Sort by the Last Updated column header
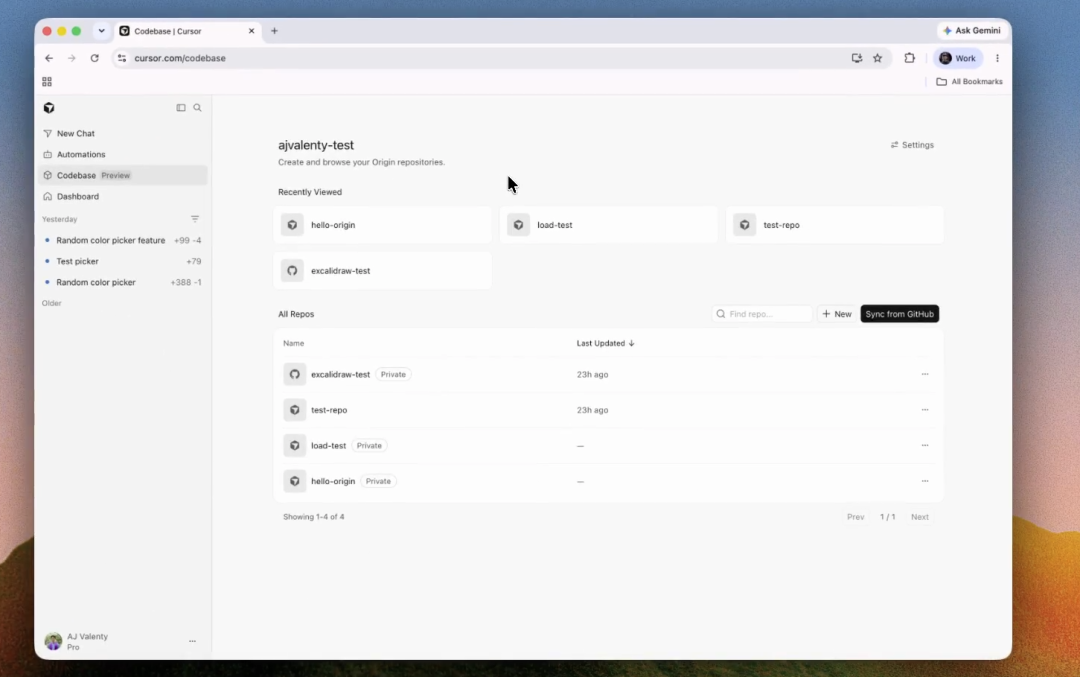The image size is (1080, 677). 605,343
